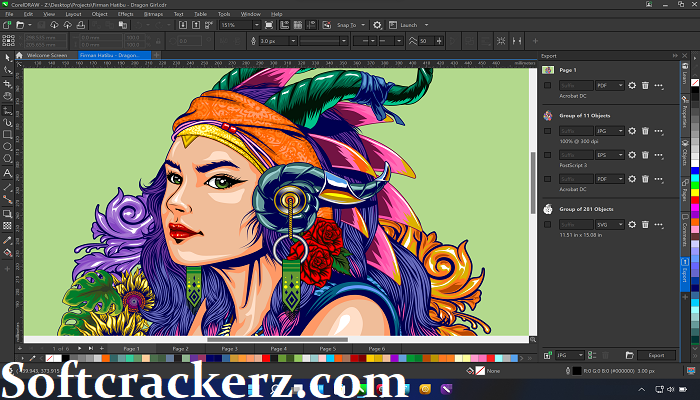Check Group of 11 Objects PDF checkbox
This screenshot has height=400, width=700.
pos(547,179)
